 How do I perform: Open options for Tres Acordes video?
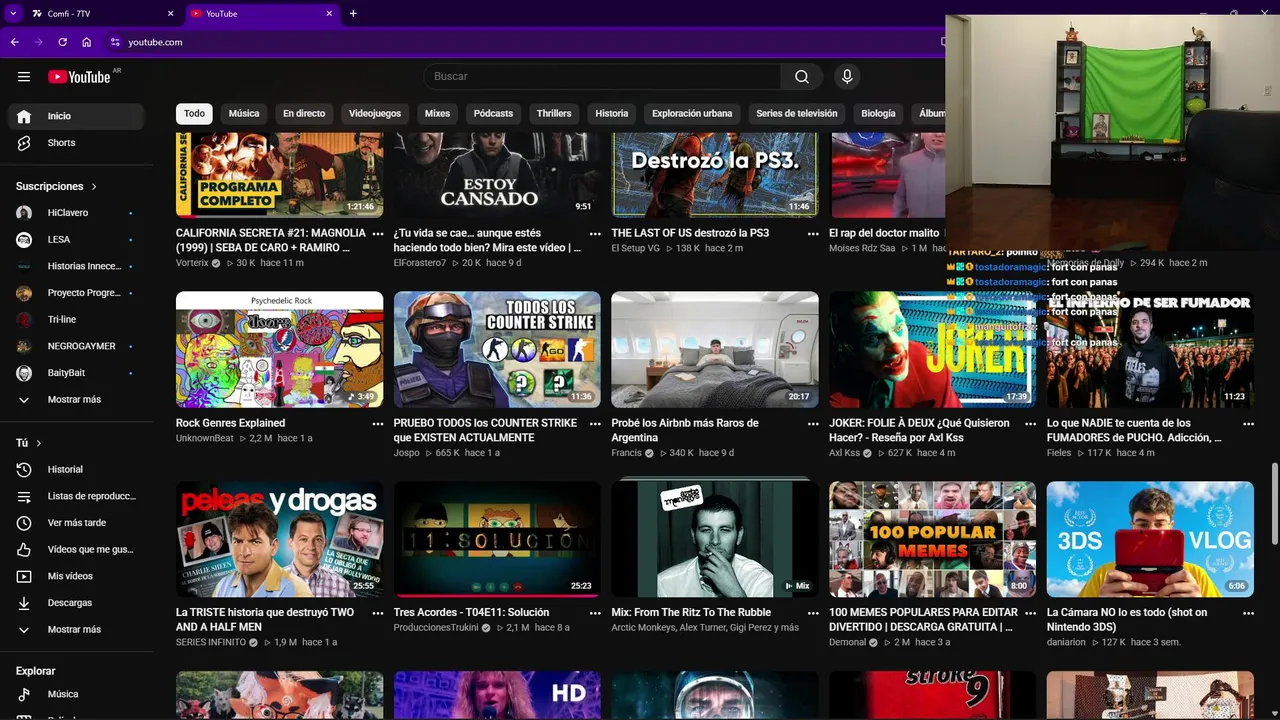tap(595, 613)
